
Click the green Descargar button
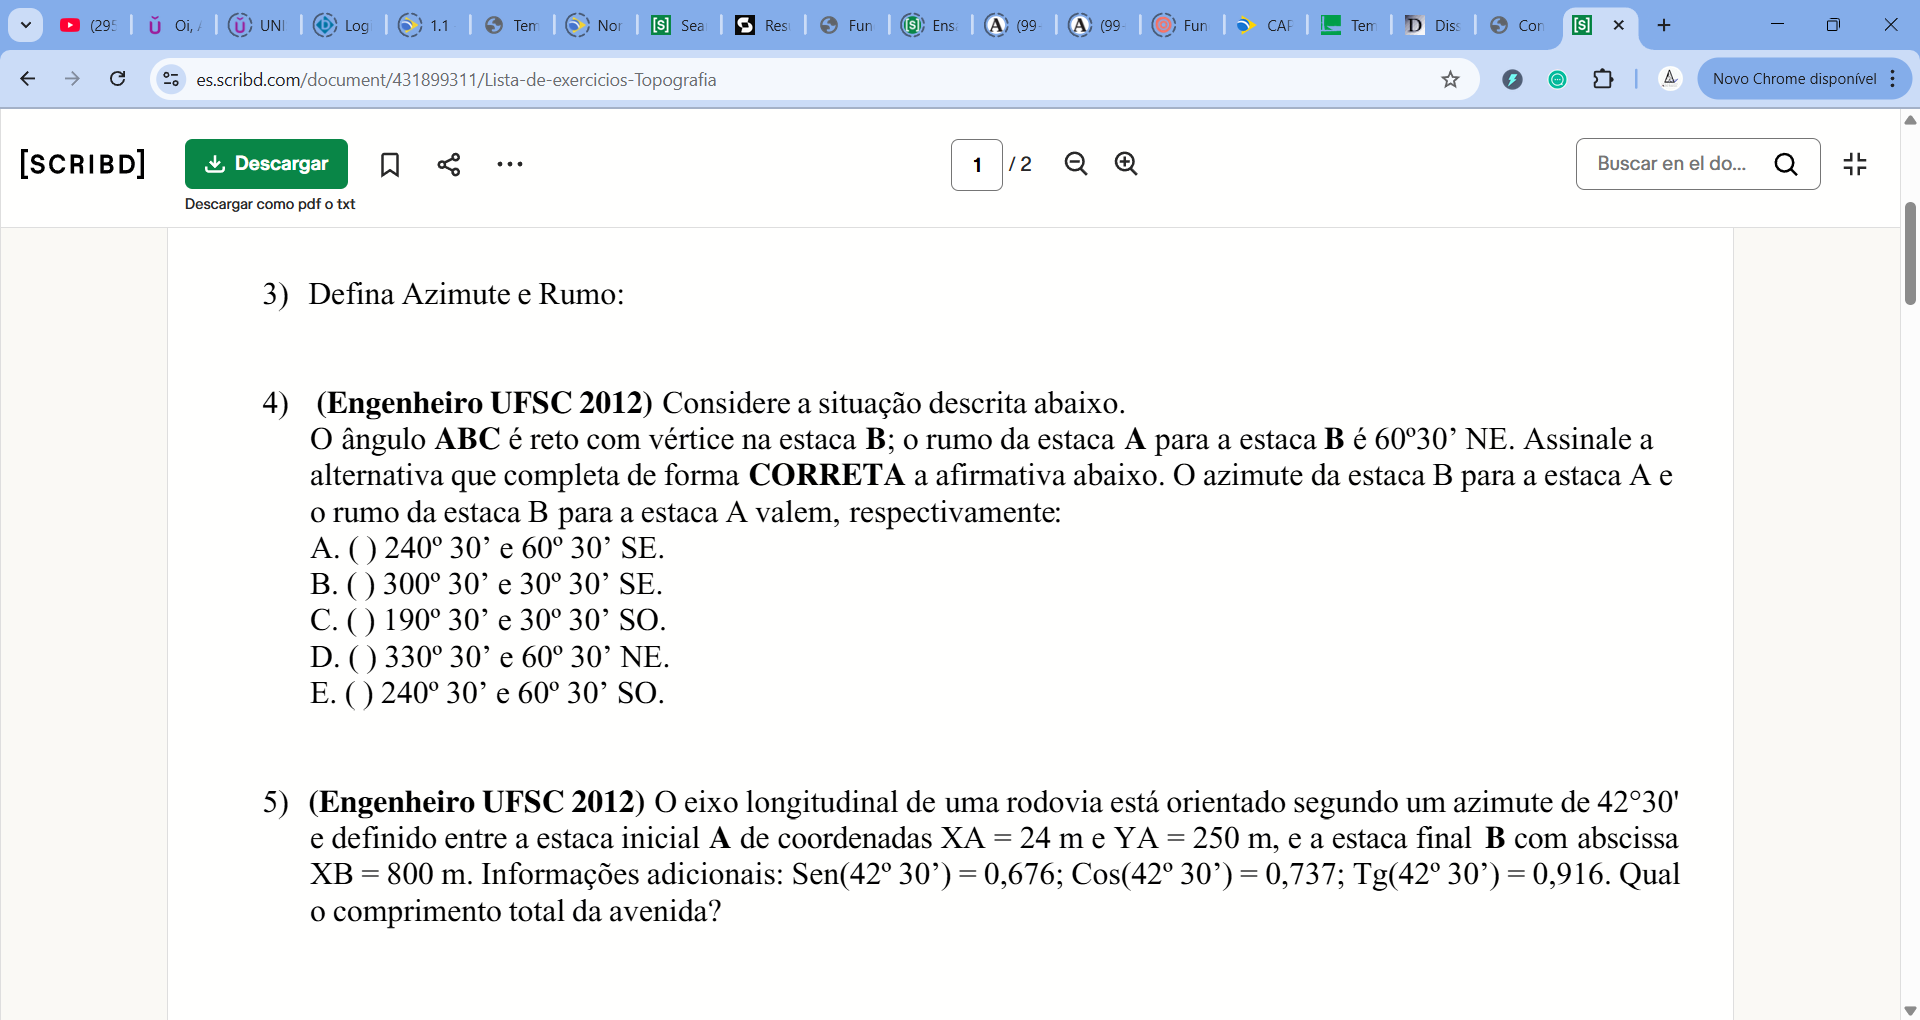click(266, 164)
